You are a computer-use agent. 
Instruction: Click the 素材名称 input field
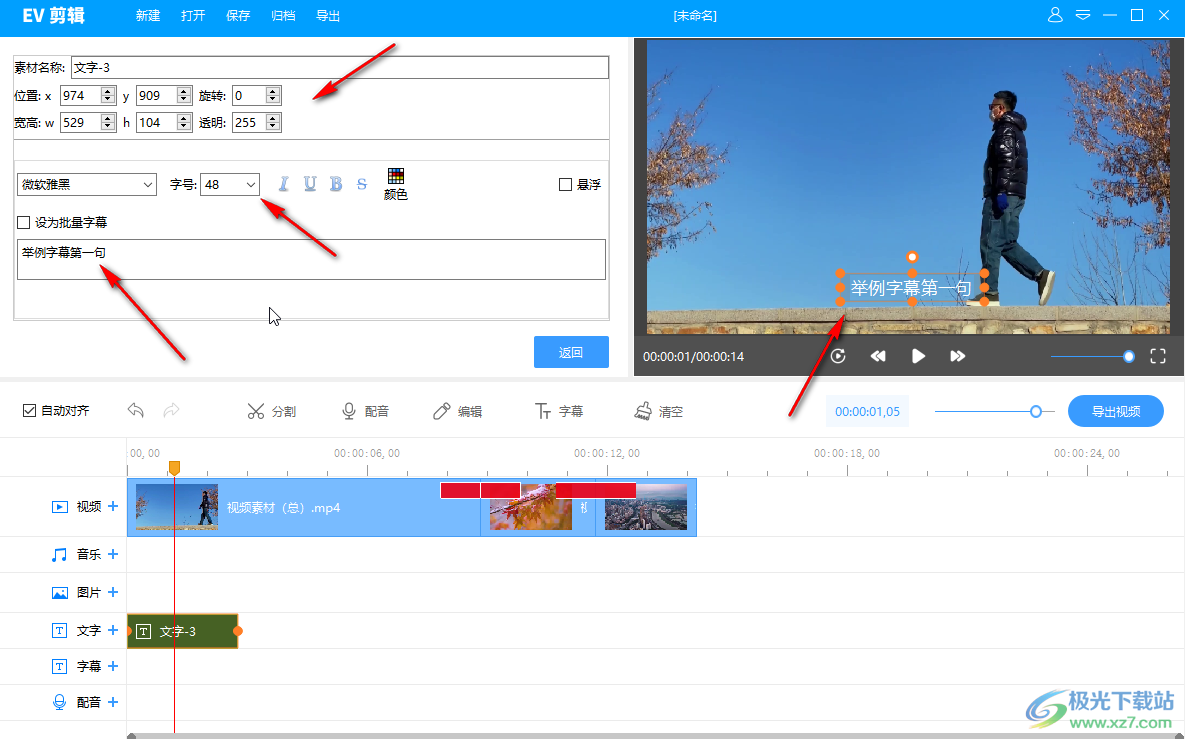[340, 67]
